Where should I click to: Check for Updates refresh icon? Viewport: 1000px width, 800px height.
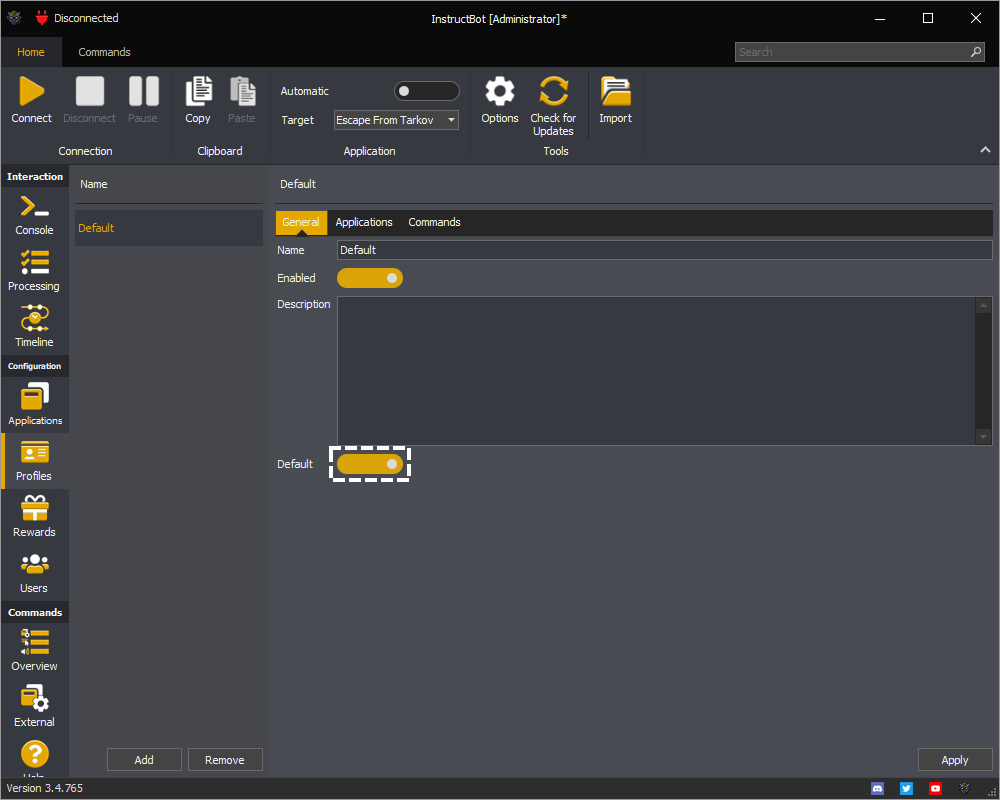click(x=553, y=91)
